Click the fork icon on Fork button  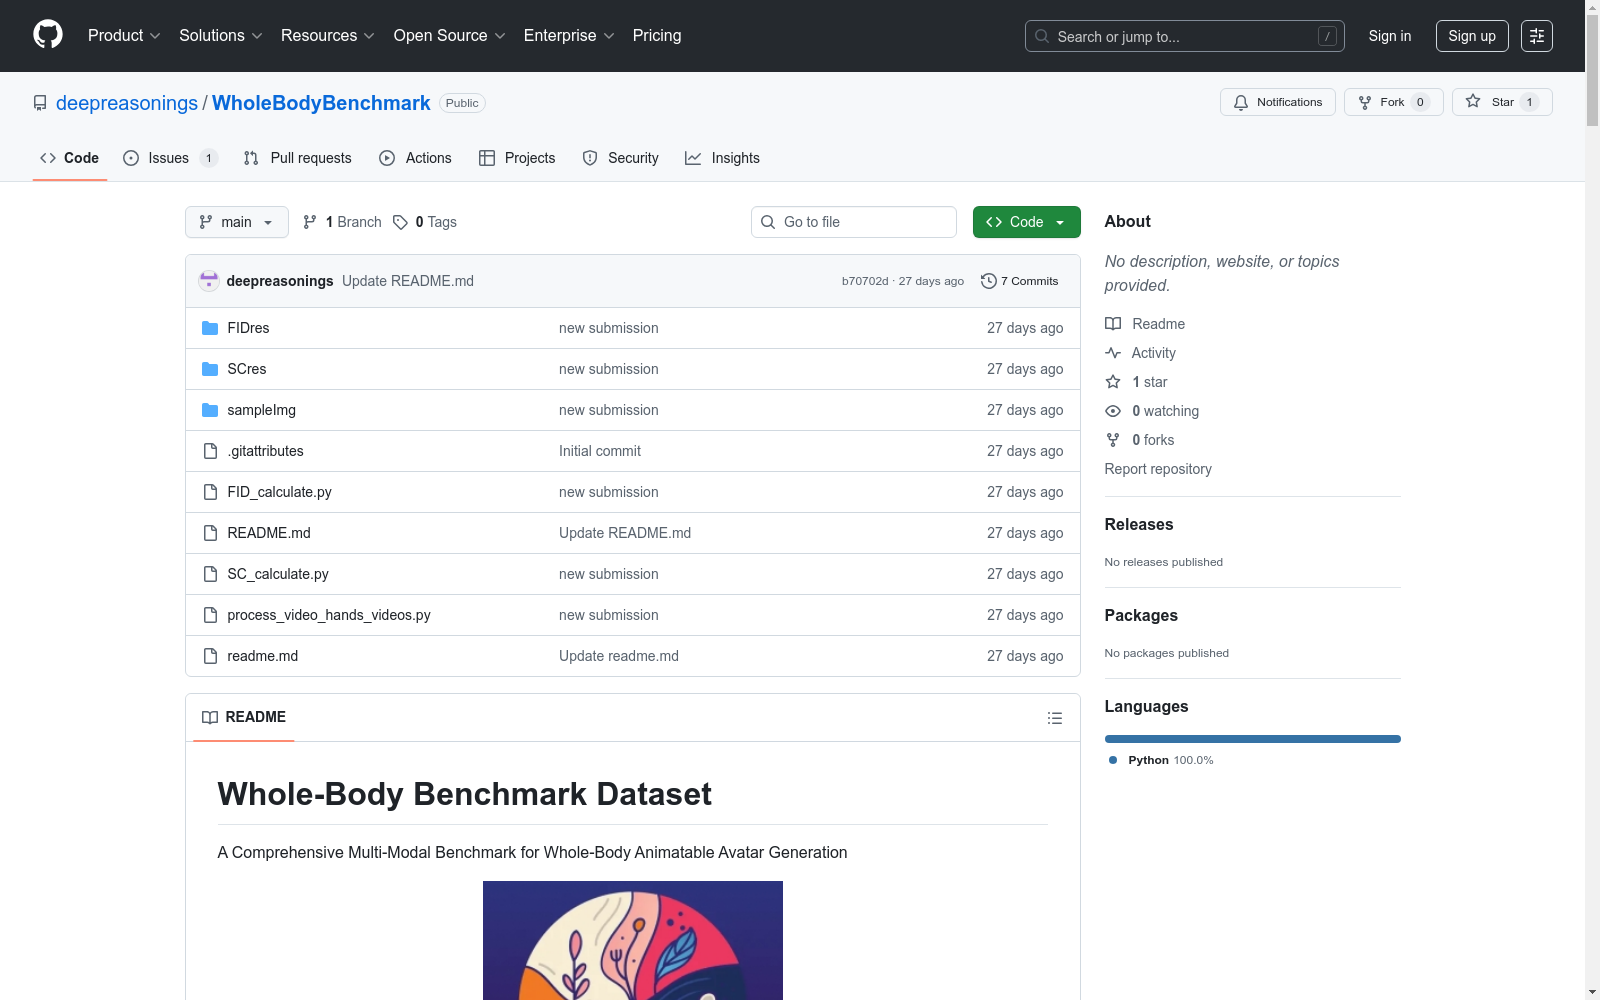(x=1365, y=102)
